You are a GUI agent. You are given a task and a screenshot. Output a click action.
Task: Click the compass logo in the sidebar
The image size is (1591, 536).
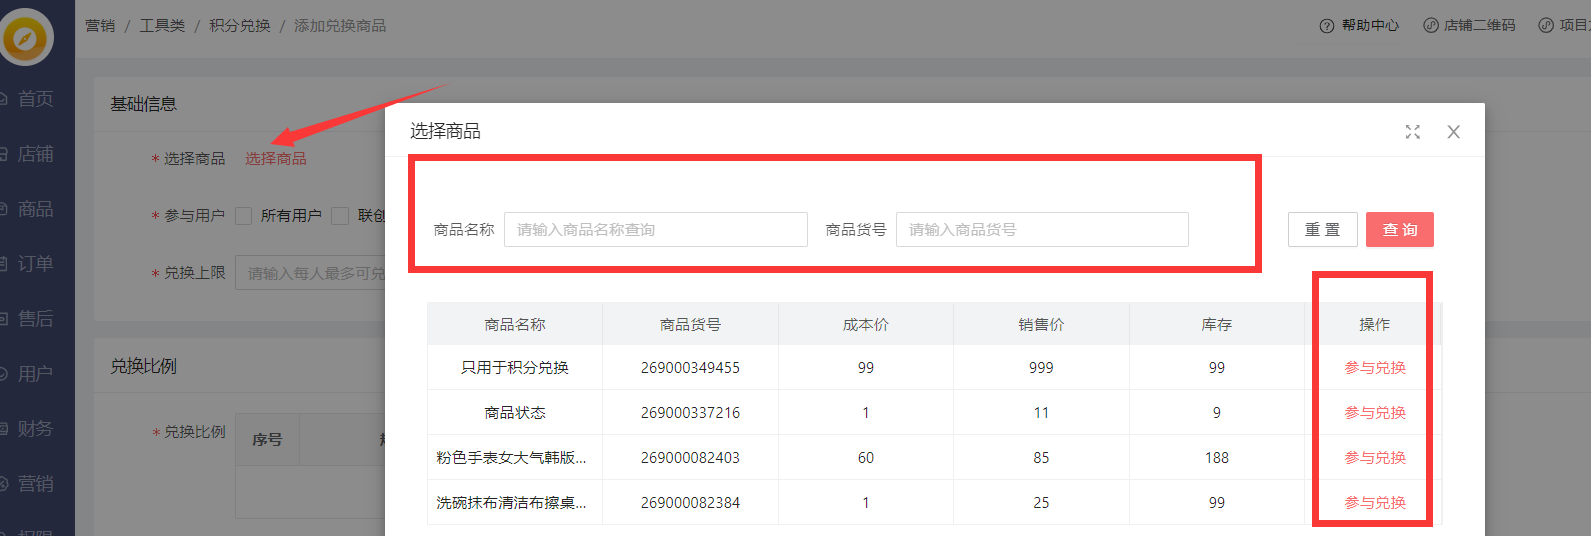(26, 38)
